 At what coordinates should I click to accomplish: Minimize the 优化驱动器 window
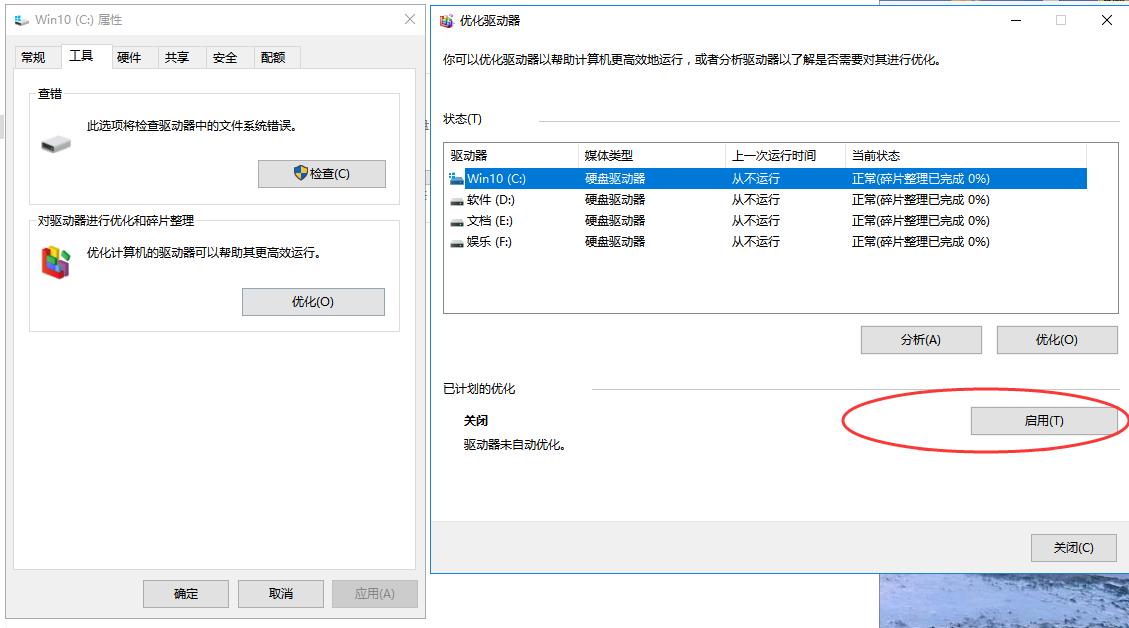[1016, 20]
